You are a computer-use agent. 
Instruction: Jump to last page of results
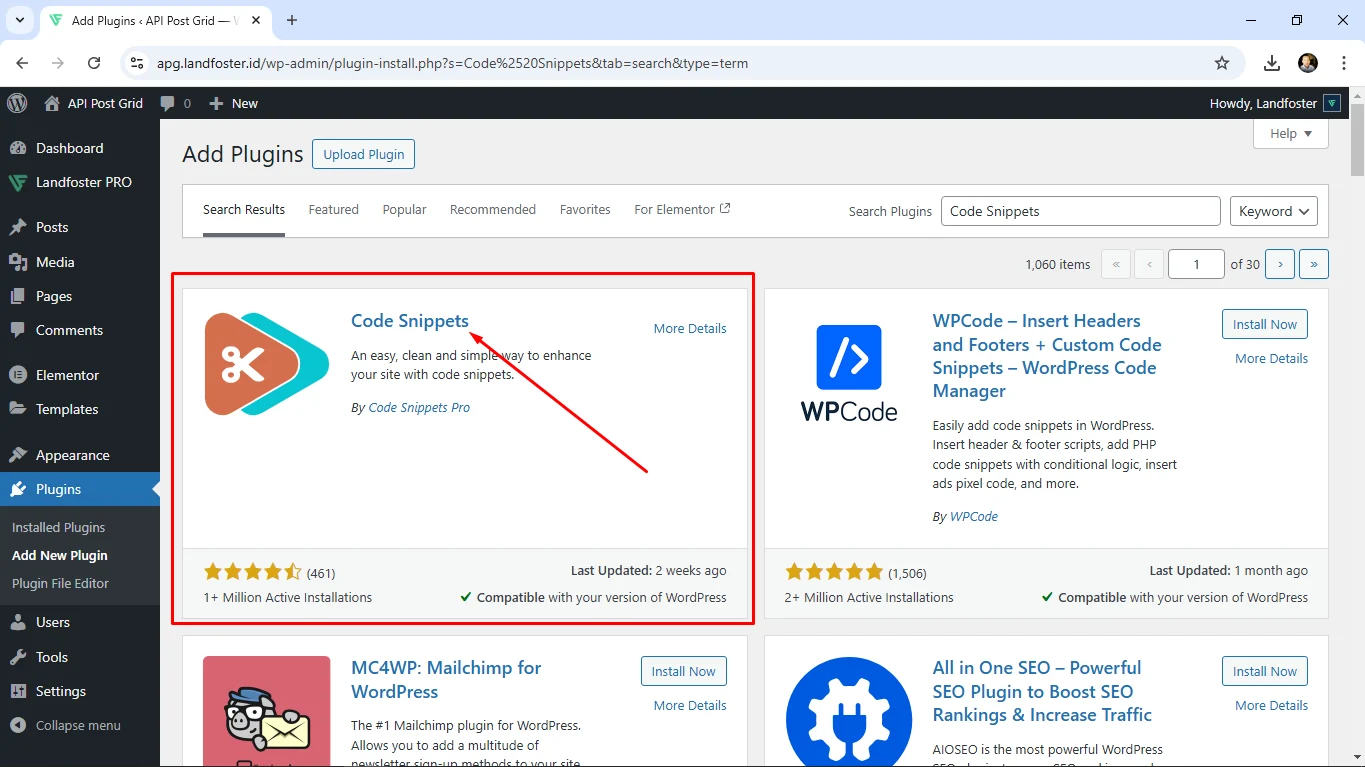pyautogui.click(x=1313, y=264)
